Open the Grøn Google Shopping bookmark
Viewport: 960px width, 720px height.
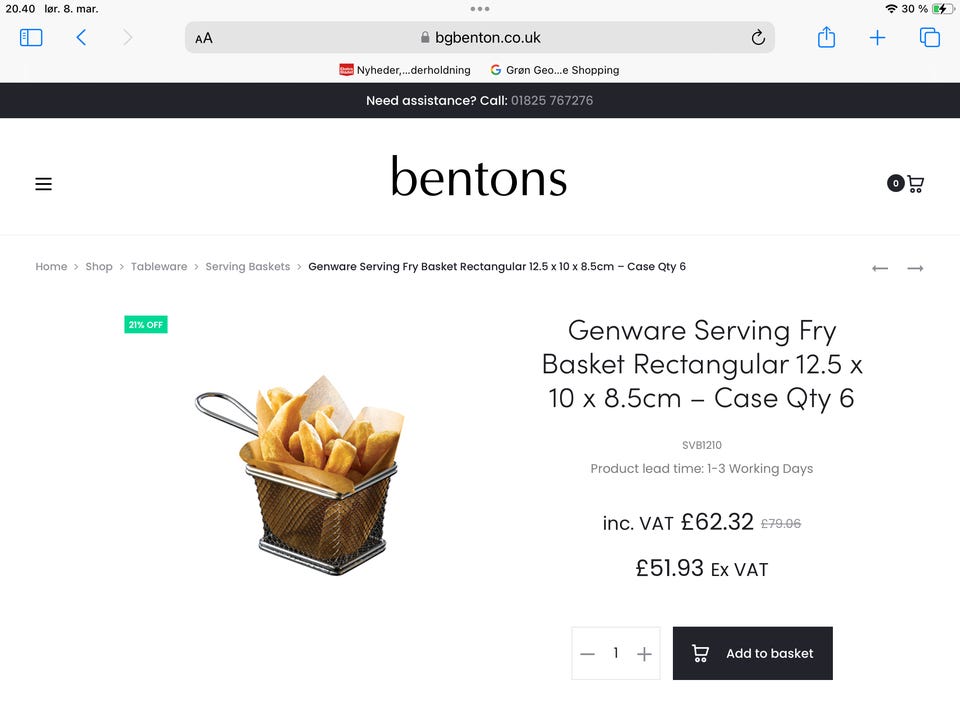[555, 70]
